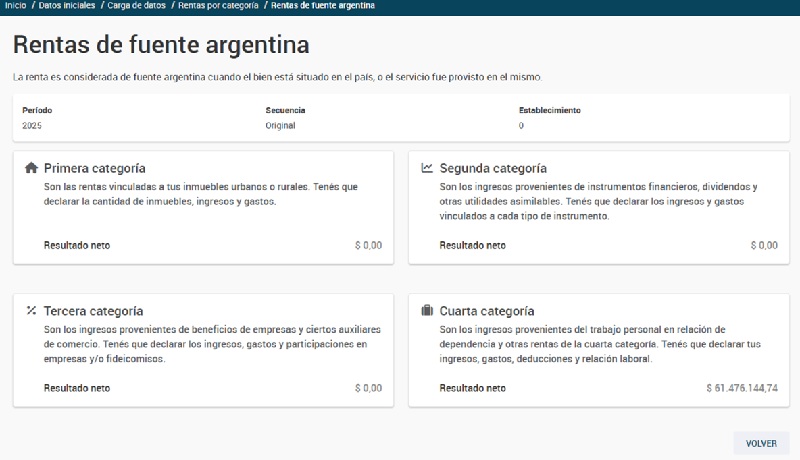Click the line chart icon for Segunda categoría
This screenshot has width=800, height=460.
pyautogui.click(x=427, y=168)
